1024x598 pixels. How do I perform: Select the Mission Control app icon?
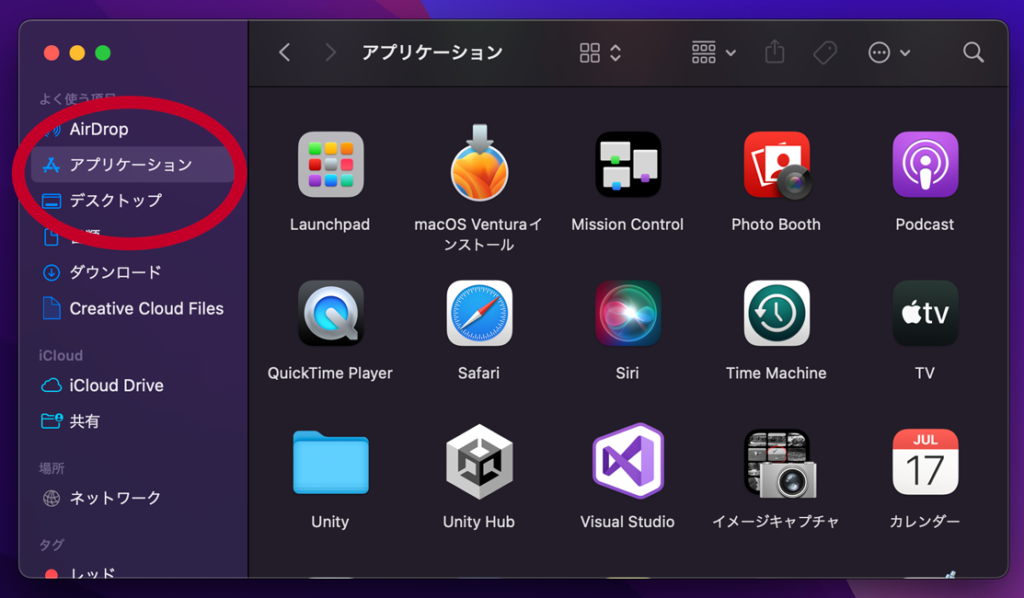(628, 165)
